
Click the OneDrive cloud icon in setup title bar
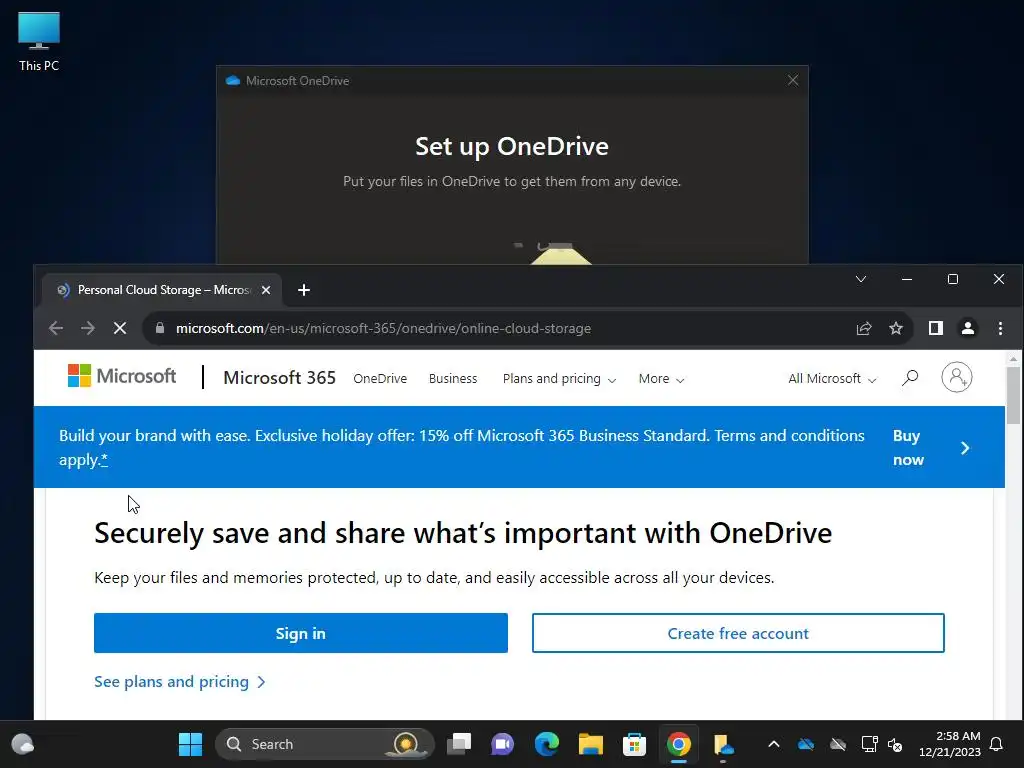(232, 80)
